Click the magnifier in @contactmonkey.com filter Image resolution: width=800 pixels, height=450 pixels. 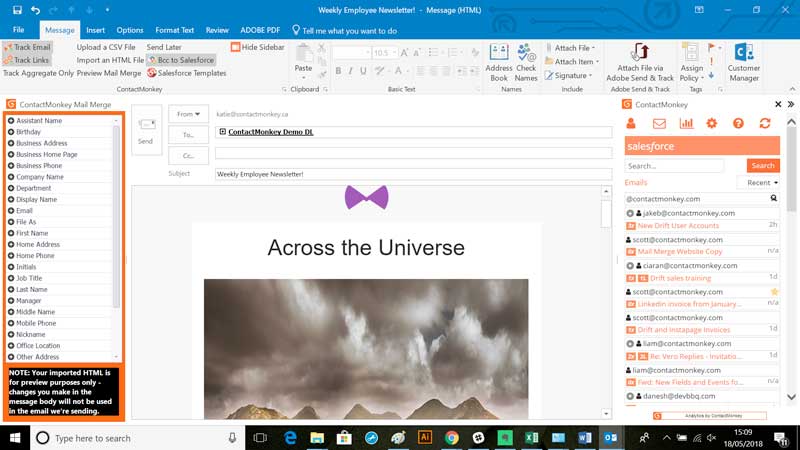(x=773, y=198)
